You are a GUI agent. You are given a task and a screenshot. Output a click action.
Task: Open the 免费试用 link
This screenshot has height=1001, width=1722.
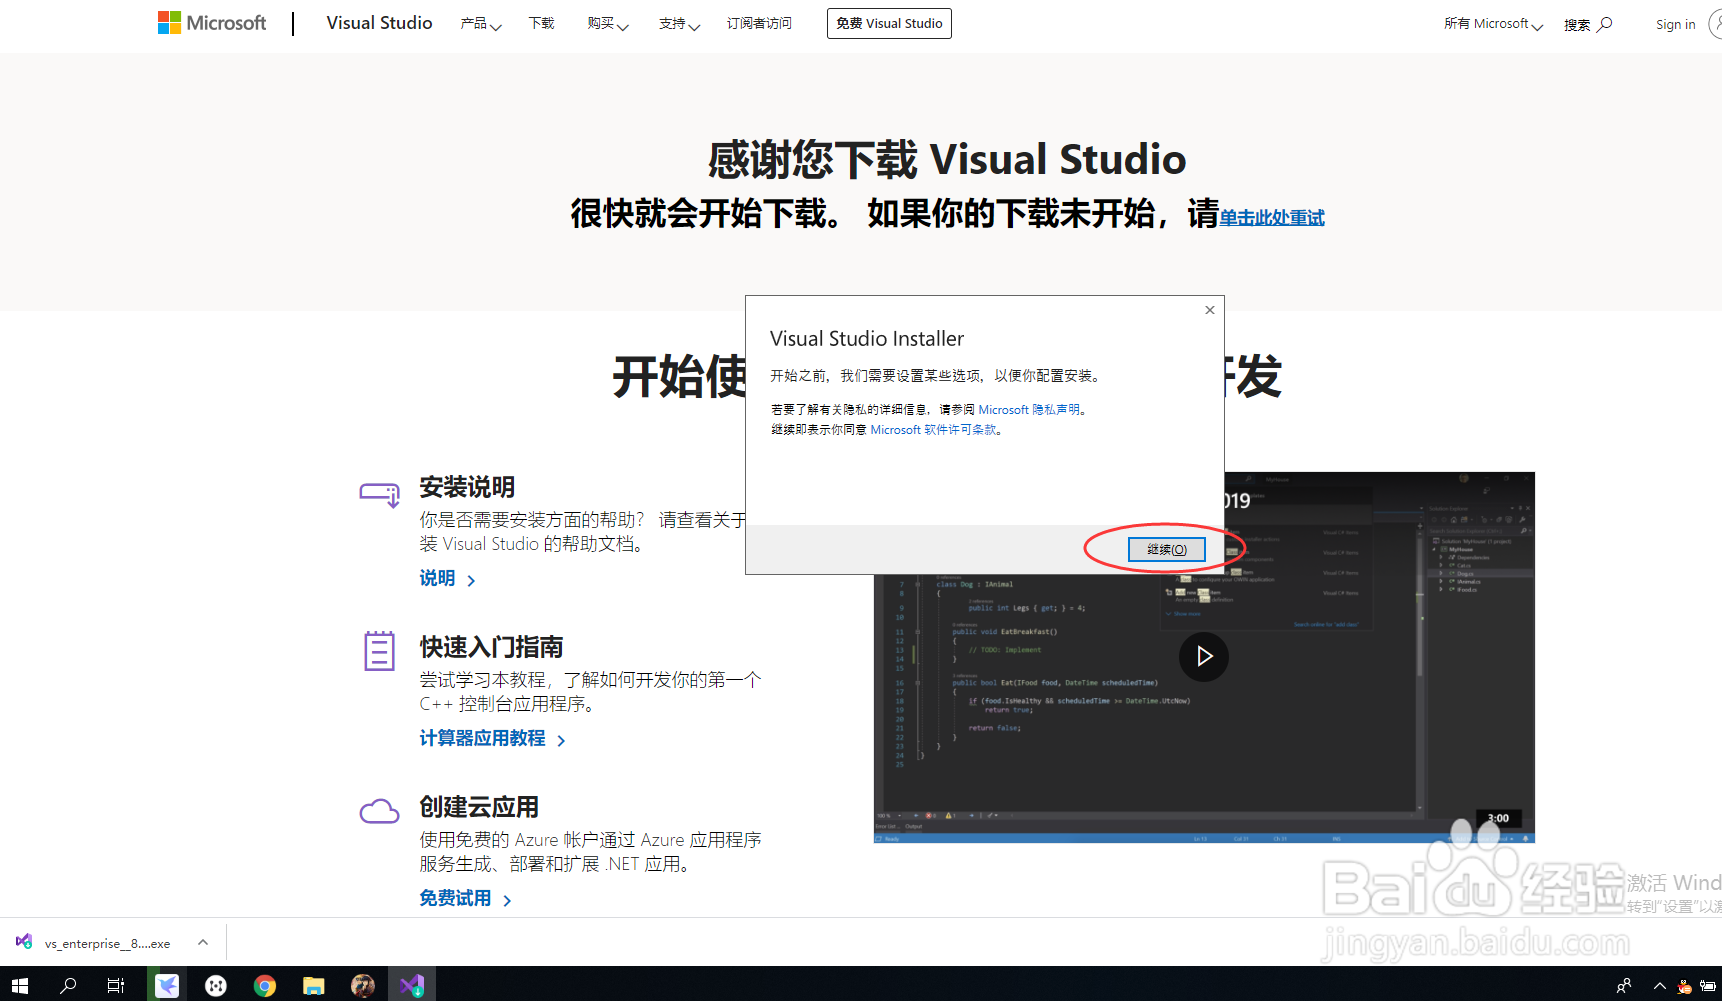(465, 899)
